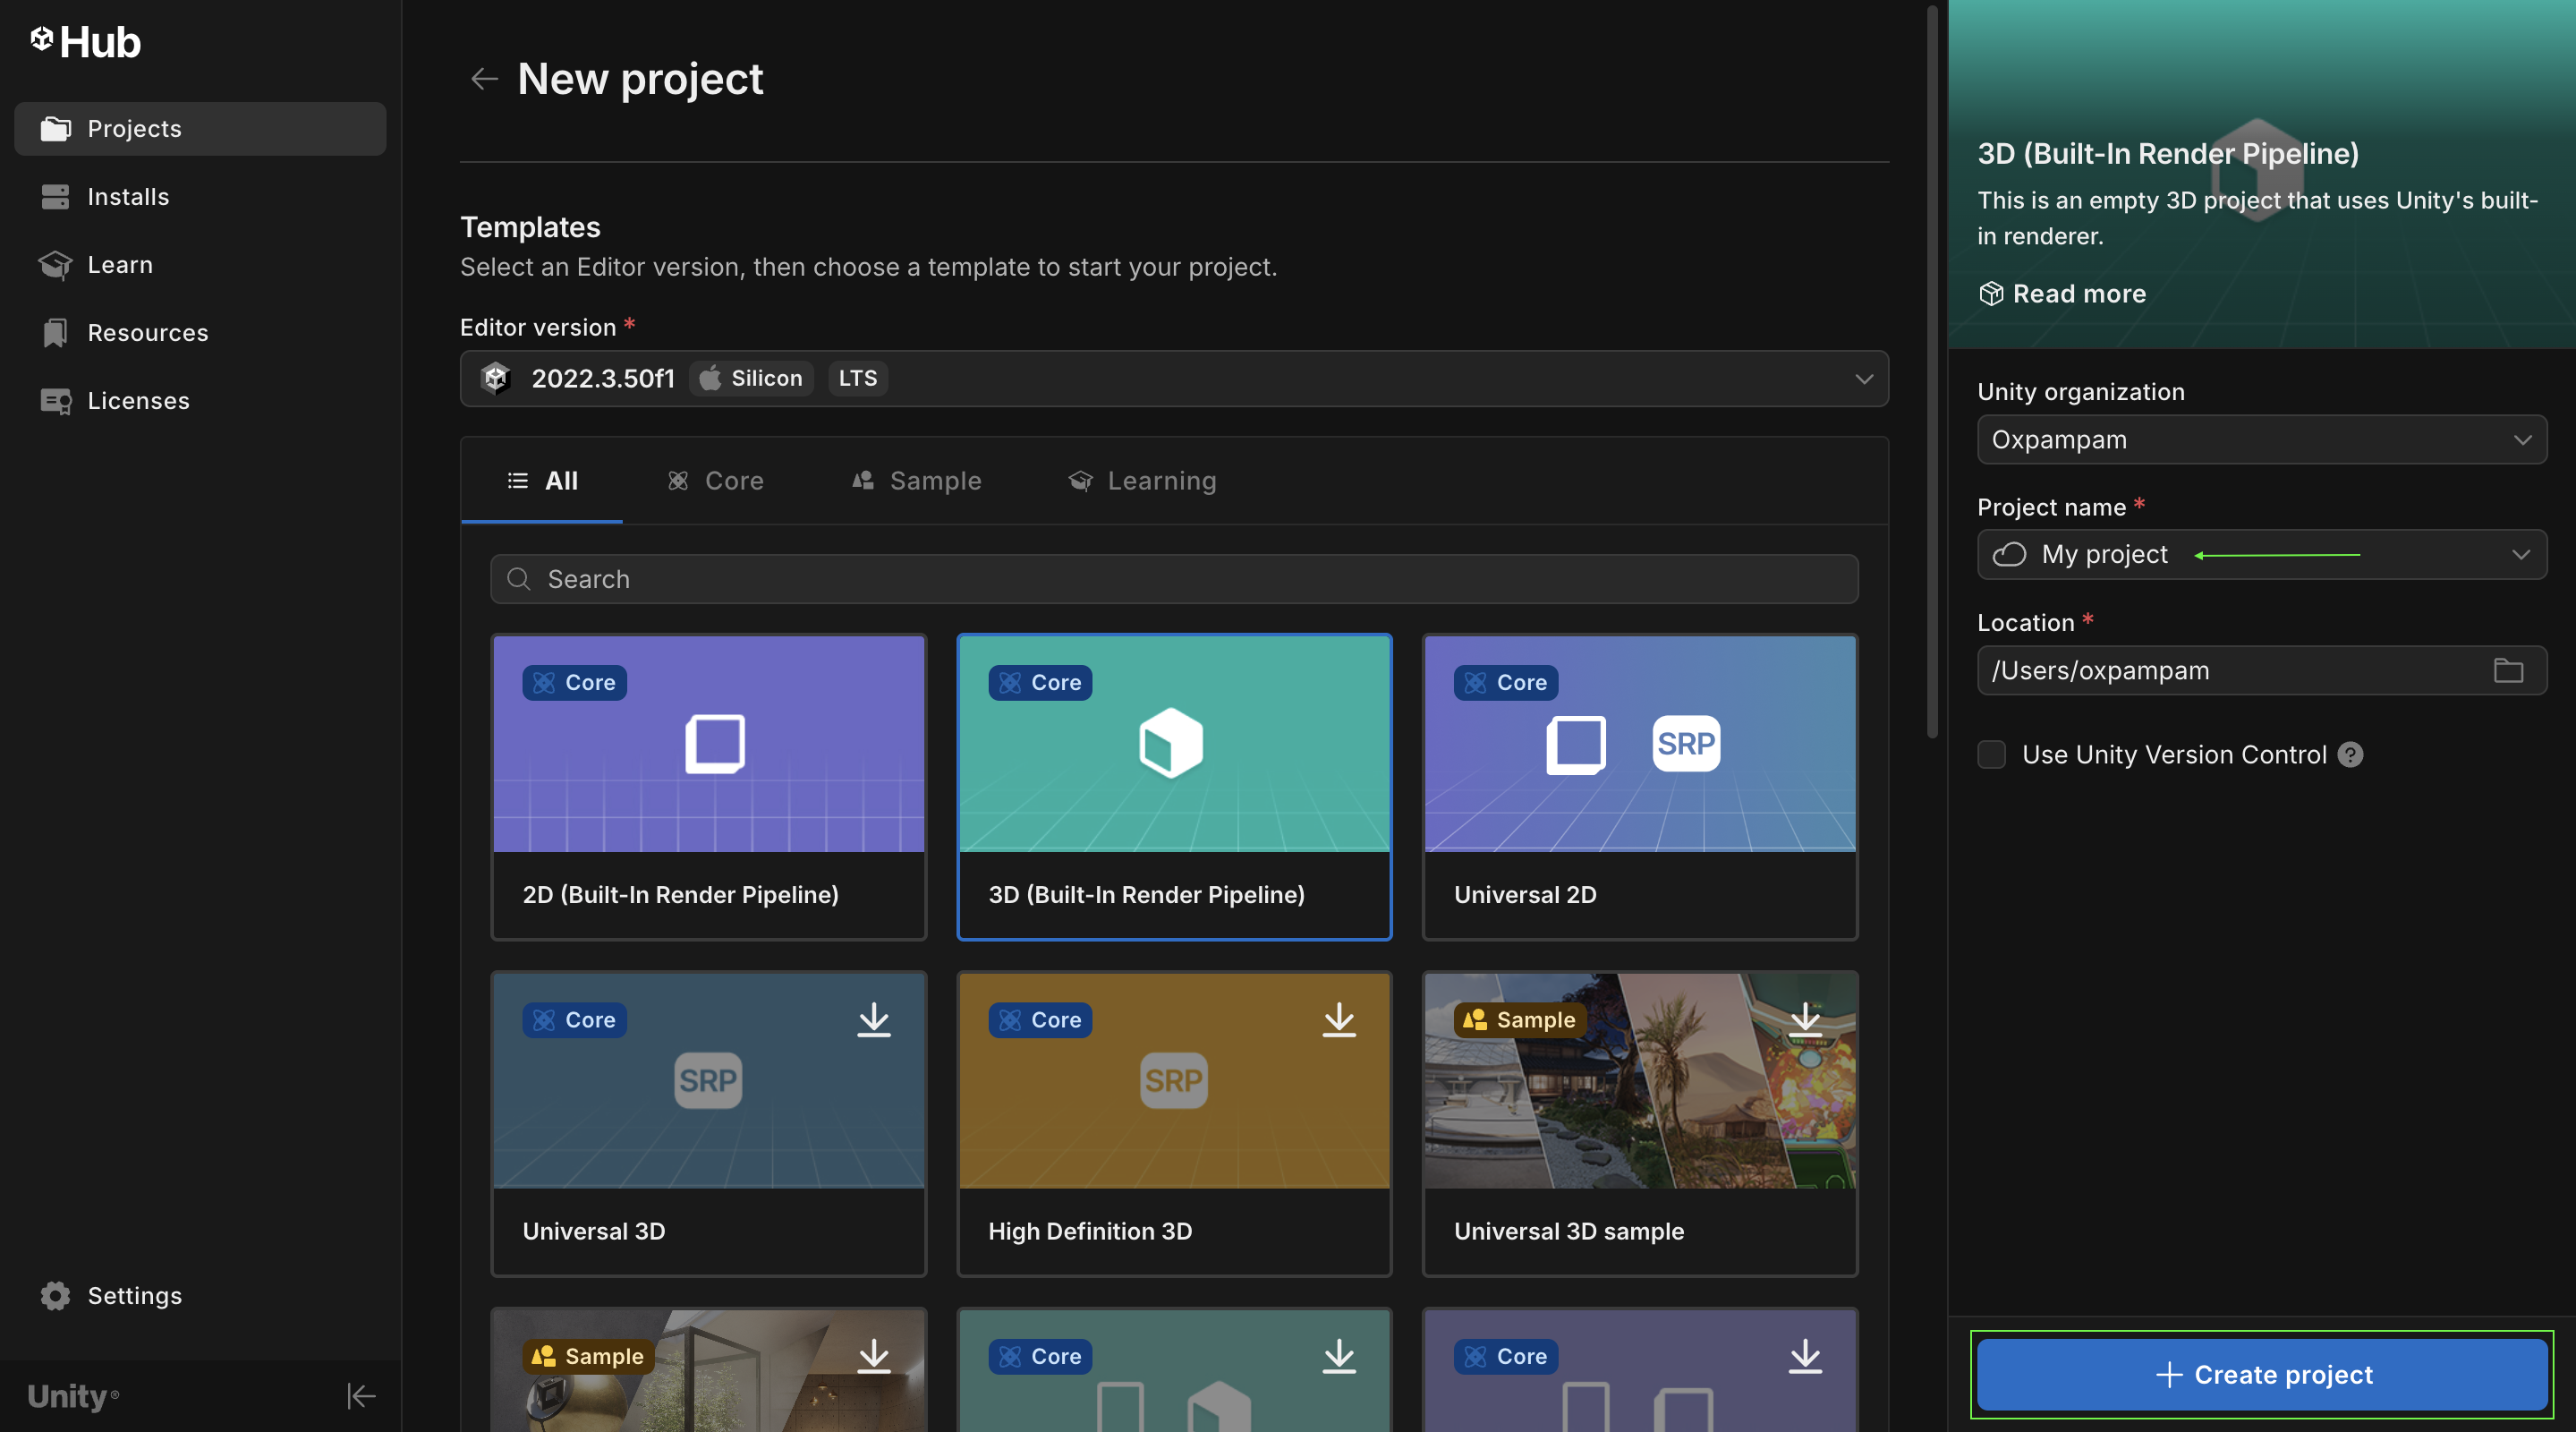
Task: Click the download icon on Universal 3D template
Action: click(873, 1019)
